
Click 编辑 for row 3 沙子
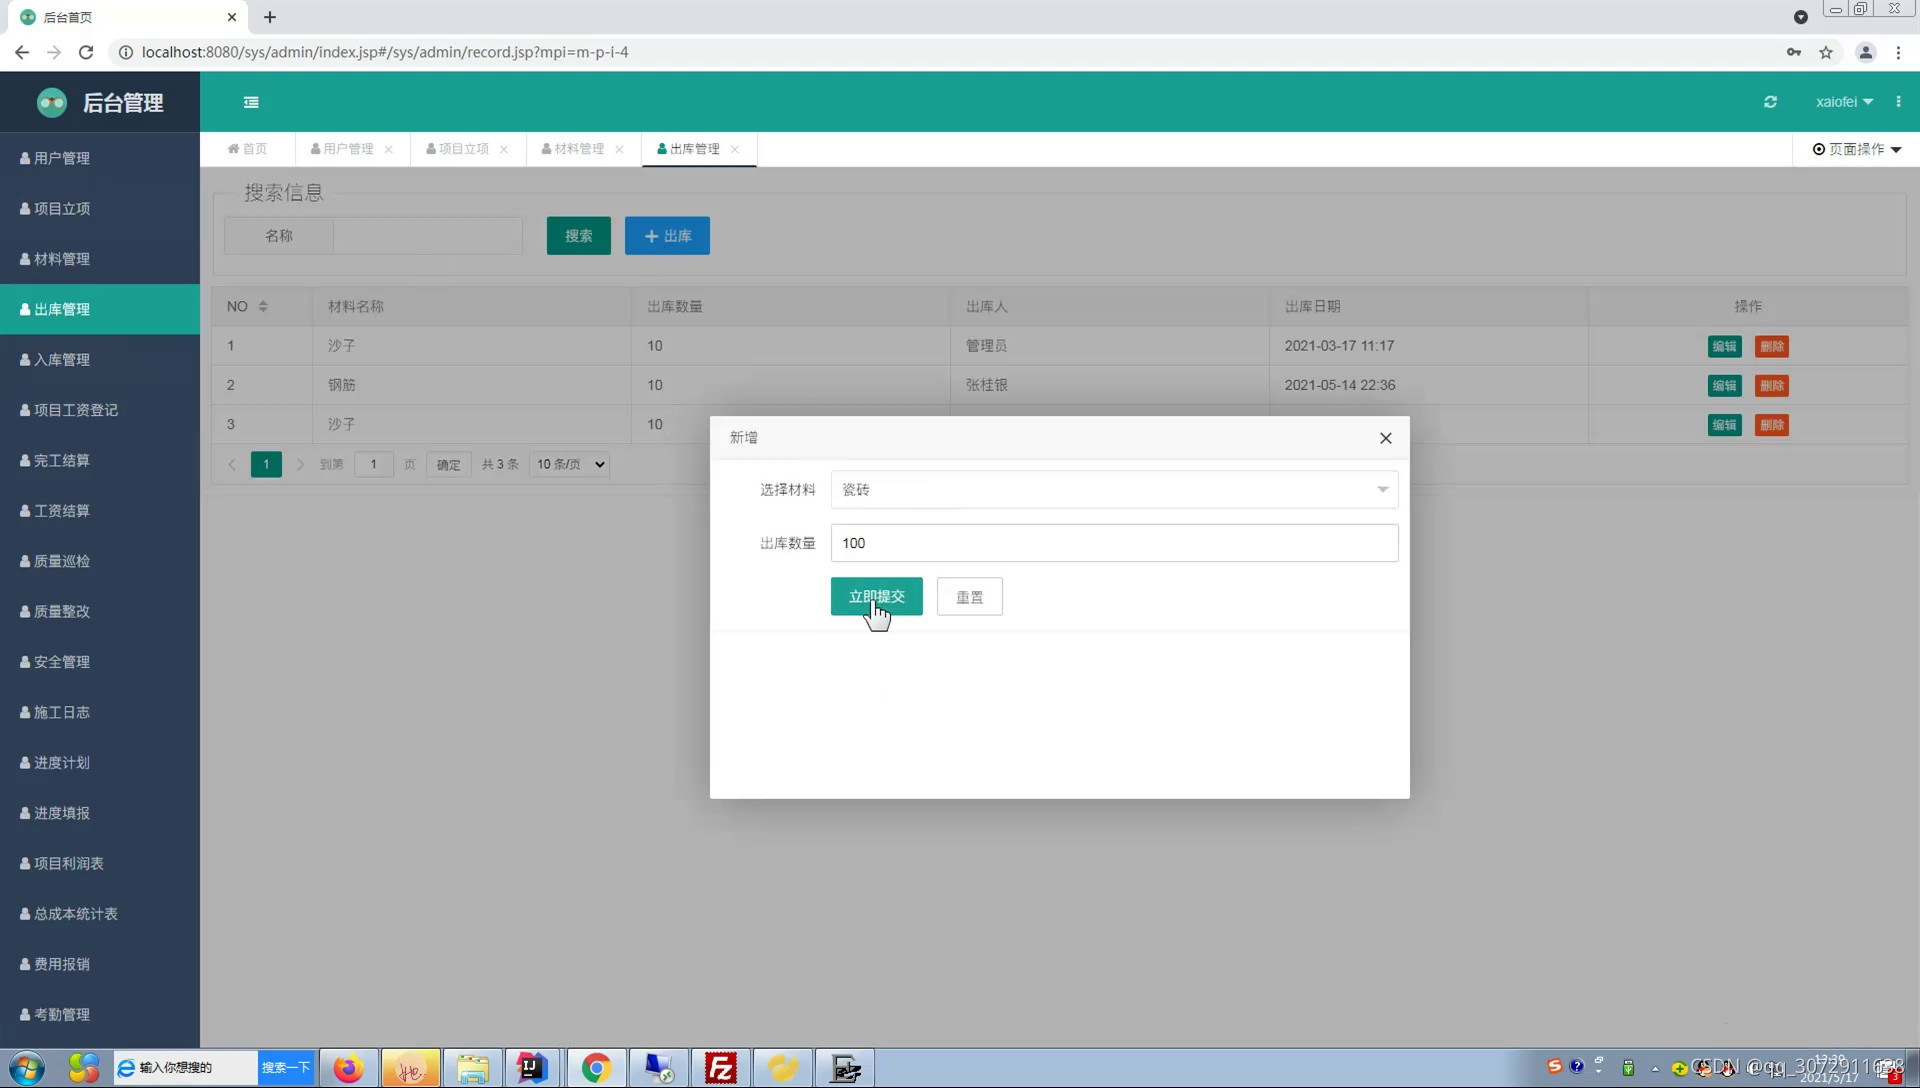pos(1724,425)
